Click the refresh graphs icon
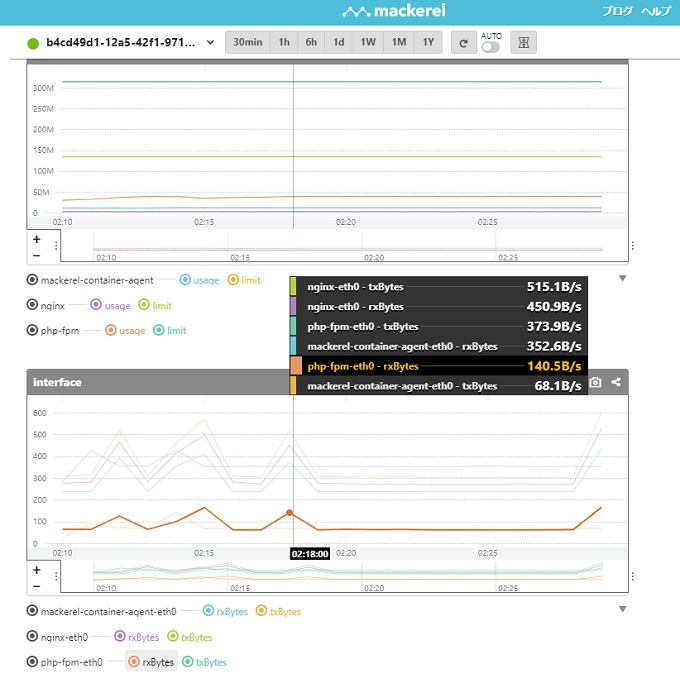The height and width of the screenshot is (683, 680). (463, 43)
